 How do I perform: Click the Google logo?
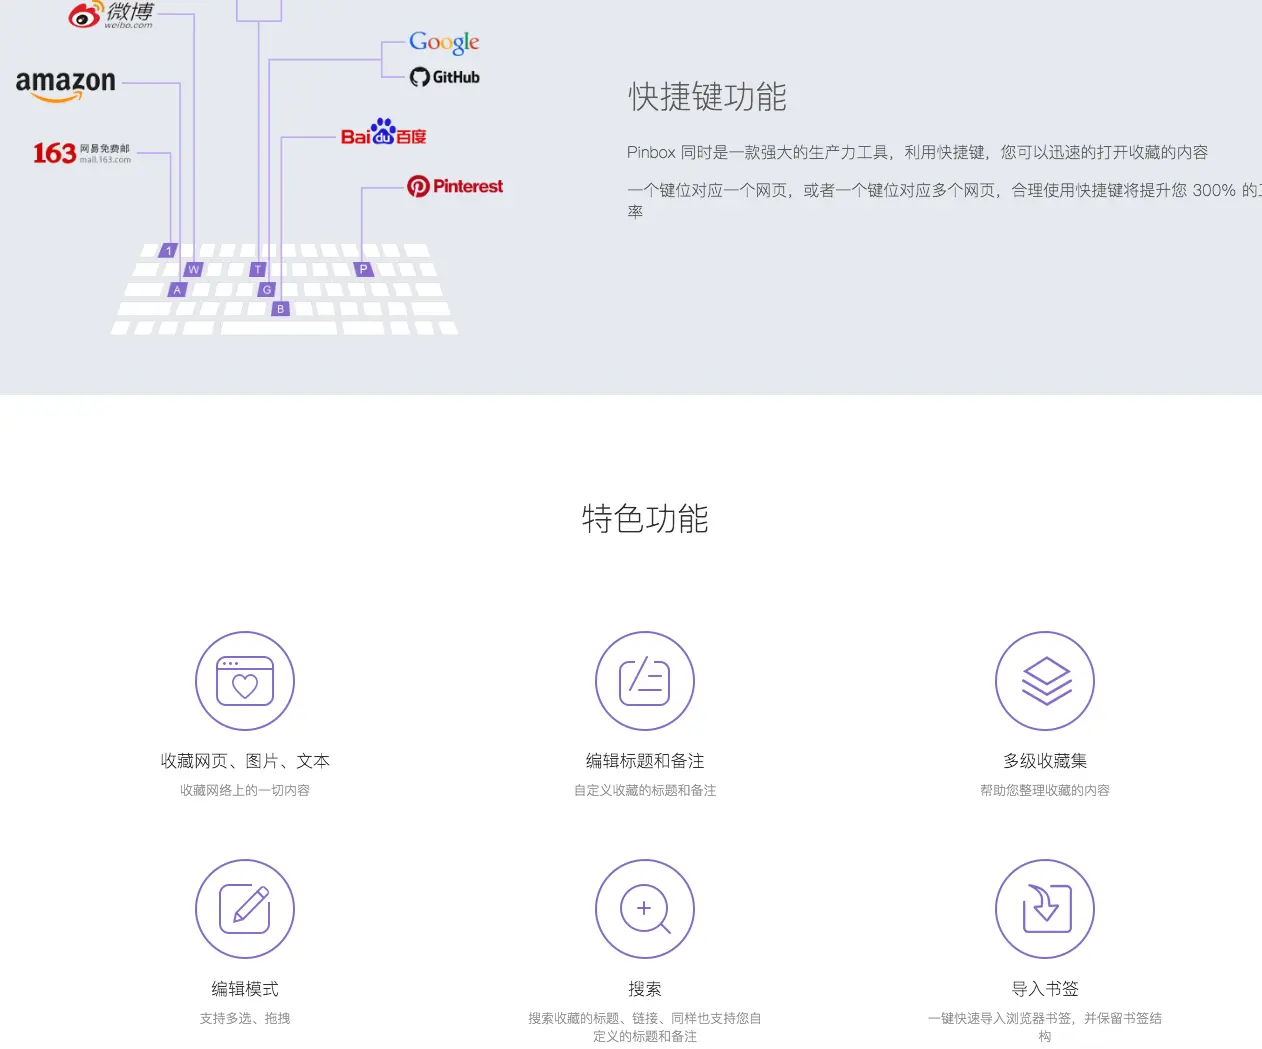444,42
